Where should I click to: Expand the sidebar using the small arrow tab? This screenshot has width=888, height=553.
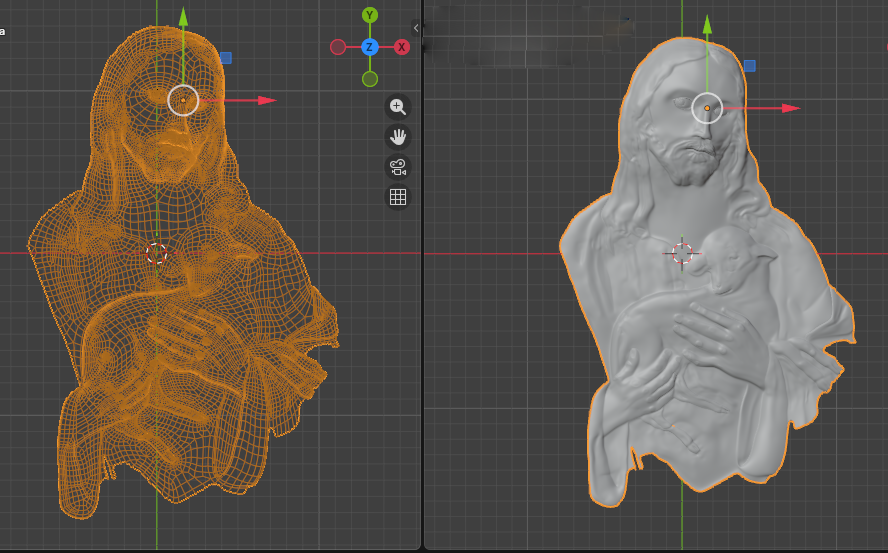416,28
